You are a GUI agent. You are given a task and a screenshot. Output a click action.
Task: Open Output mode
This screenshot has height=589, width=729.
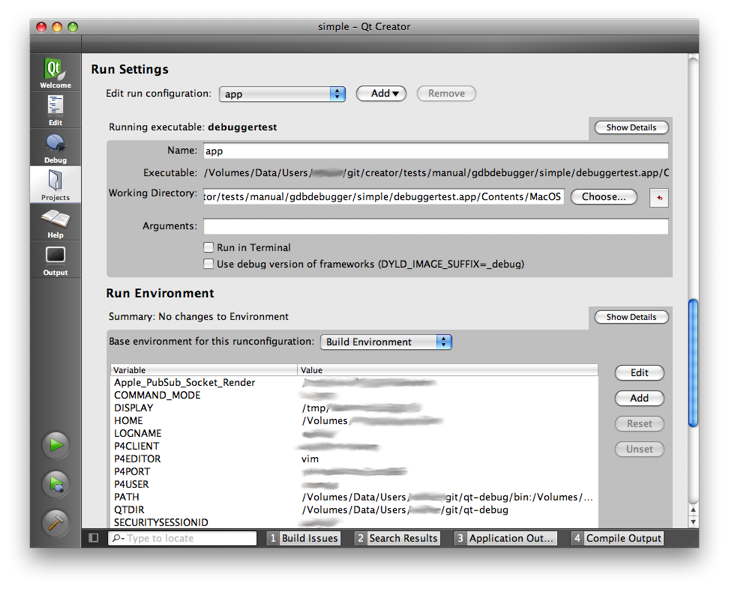55,260
